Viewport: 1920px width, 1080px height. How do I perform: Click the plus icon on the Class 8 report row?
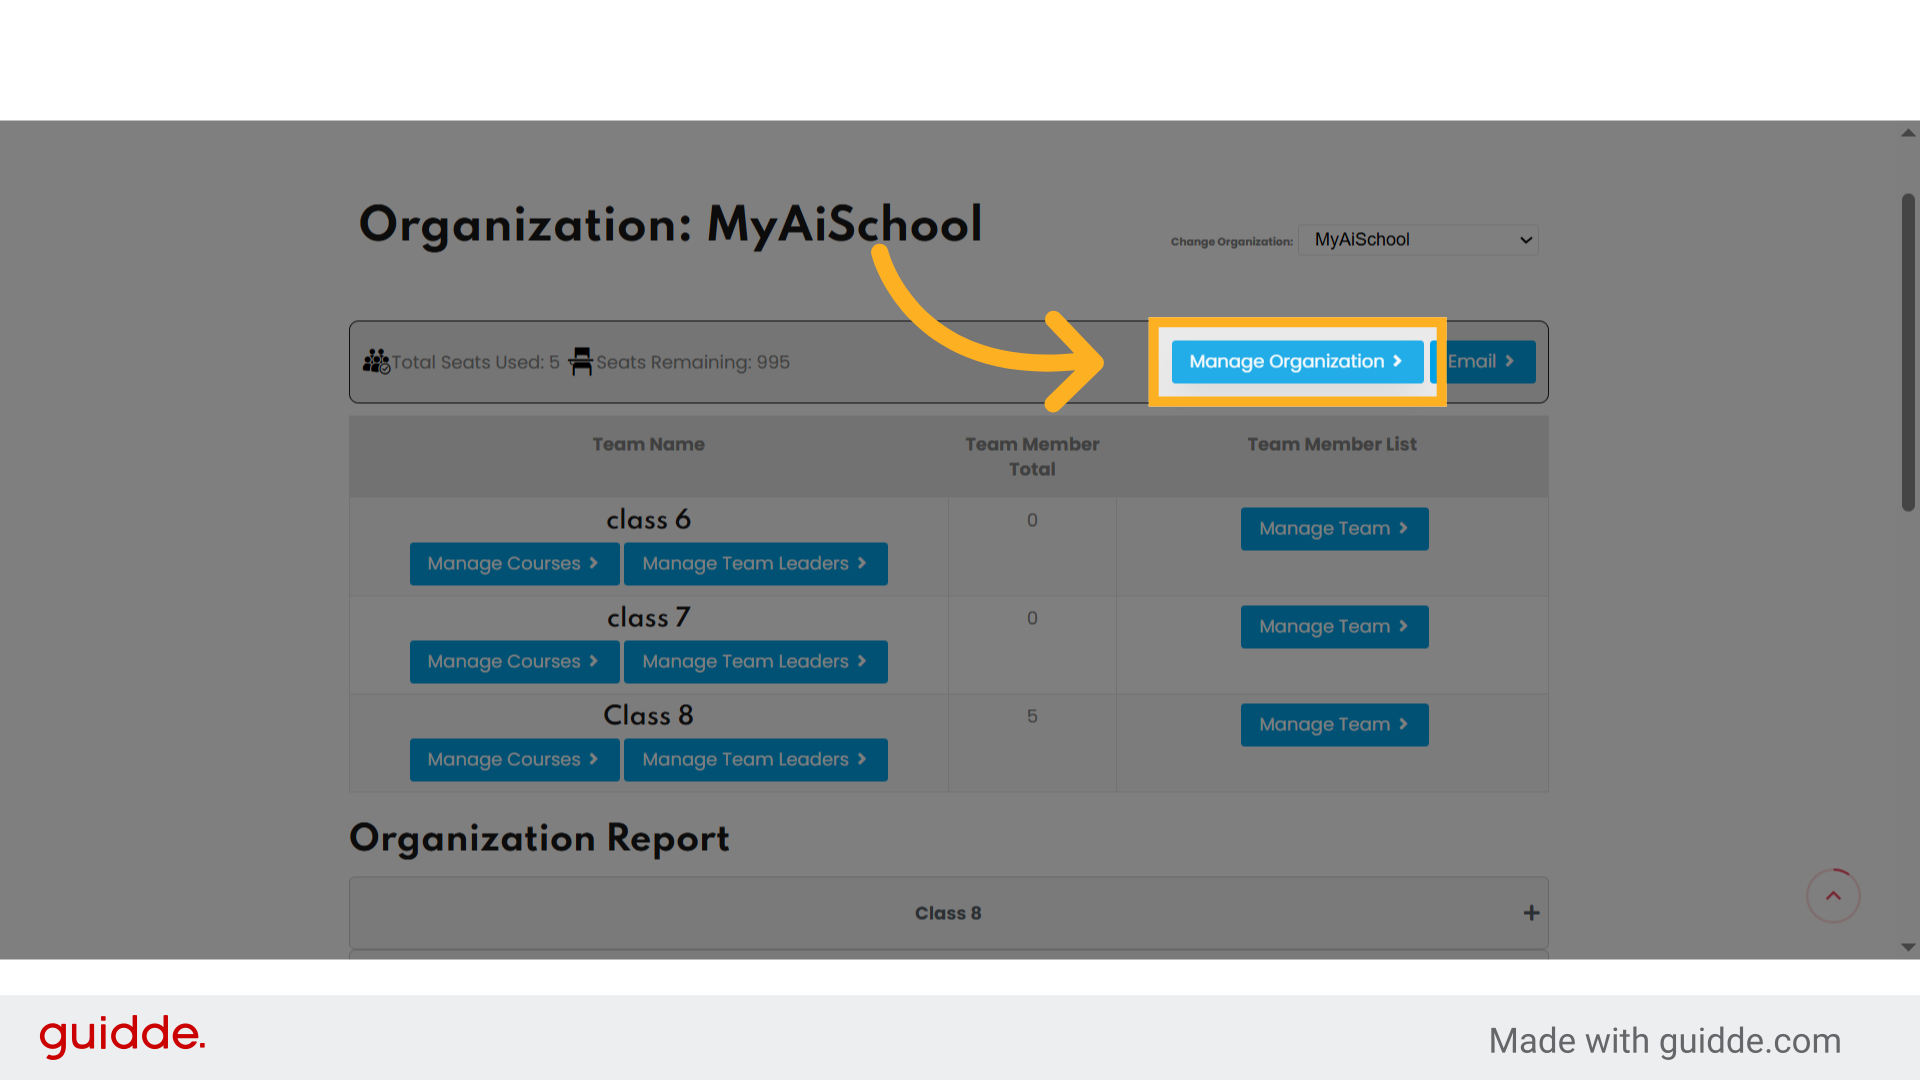click(x=1530, y=912)
